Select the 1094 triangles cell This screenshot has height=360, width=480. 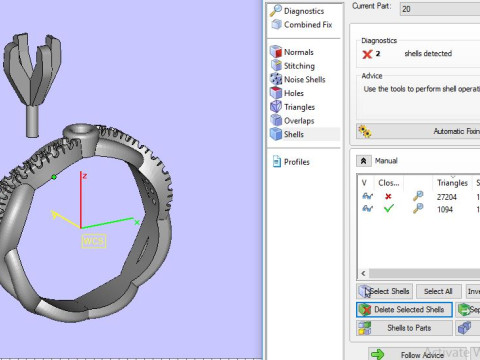(445, 209)
